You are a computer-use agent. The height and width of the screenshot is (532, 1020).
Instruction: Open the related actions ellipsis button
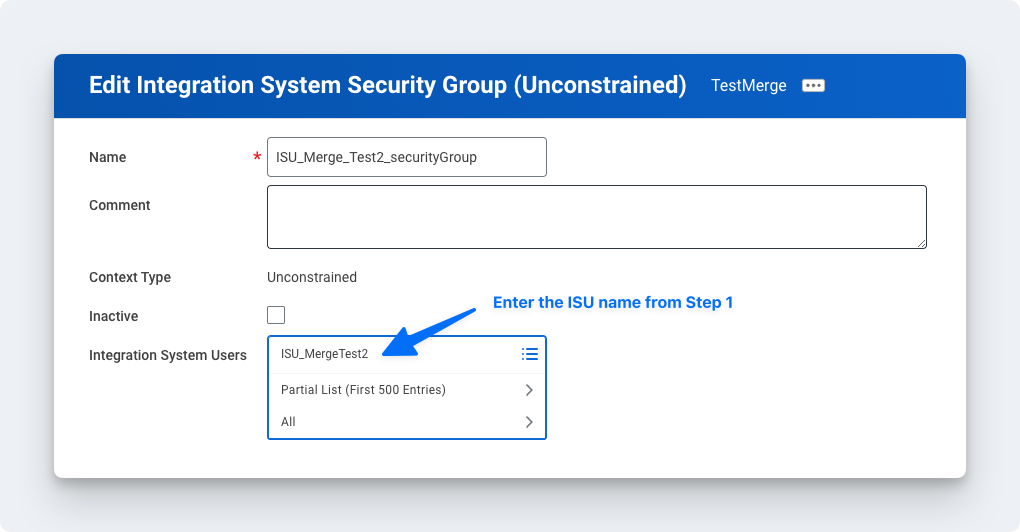[813, 86]
